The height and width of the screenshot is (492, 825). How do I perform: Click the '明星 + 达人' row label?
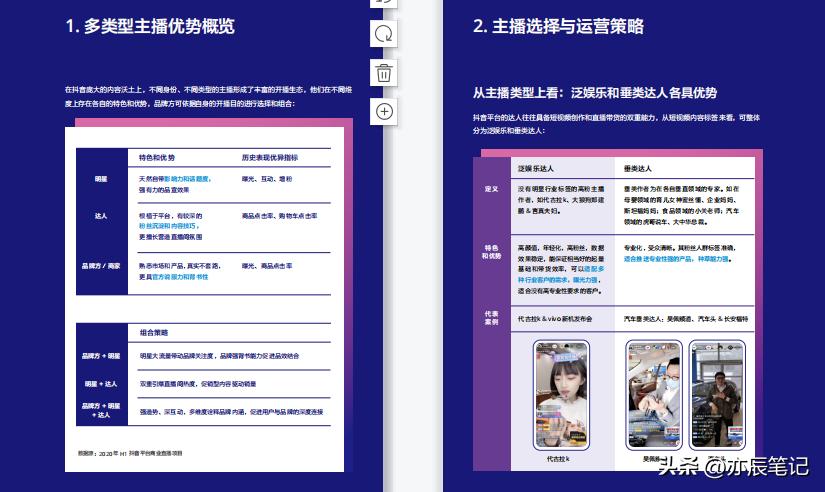point(101,384)
